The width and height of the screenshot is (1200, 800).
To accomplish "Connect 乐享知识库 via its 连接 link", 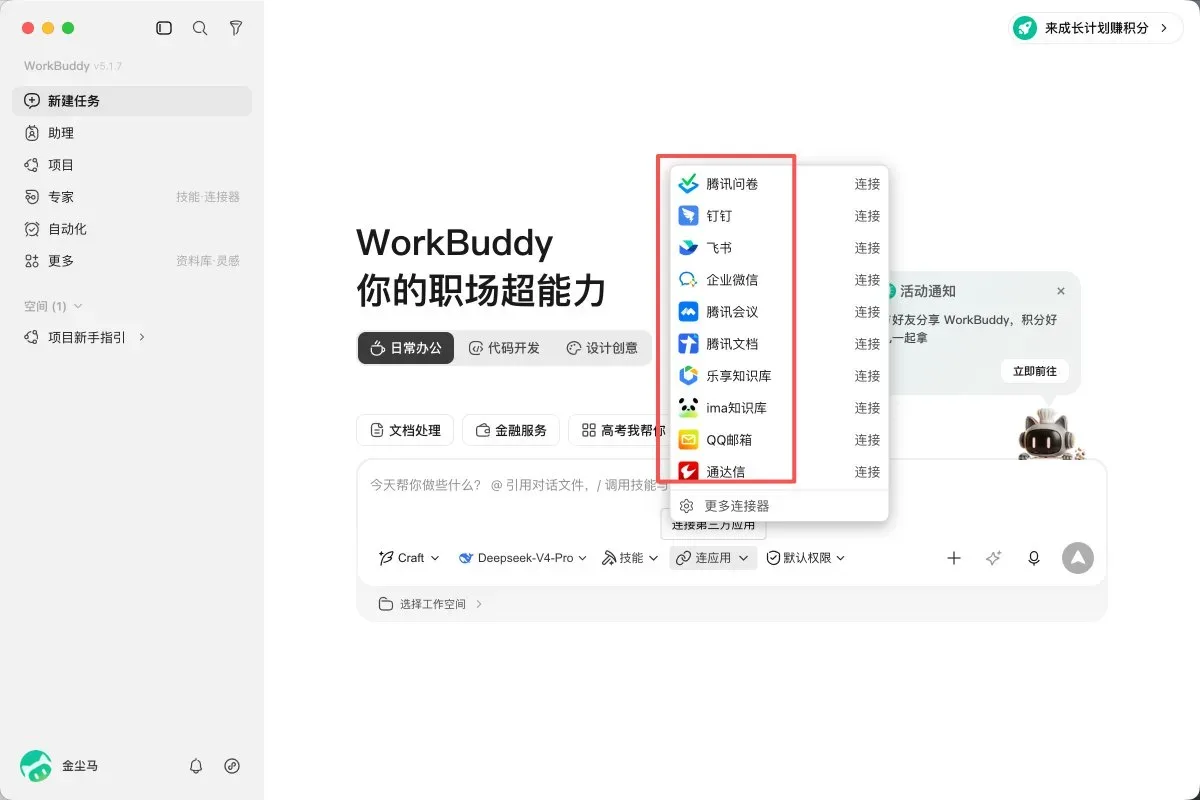I will pos(867,376).
